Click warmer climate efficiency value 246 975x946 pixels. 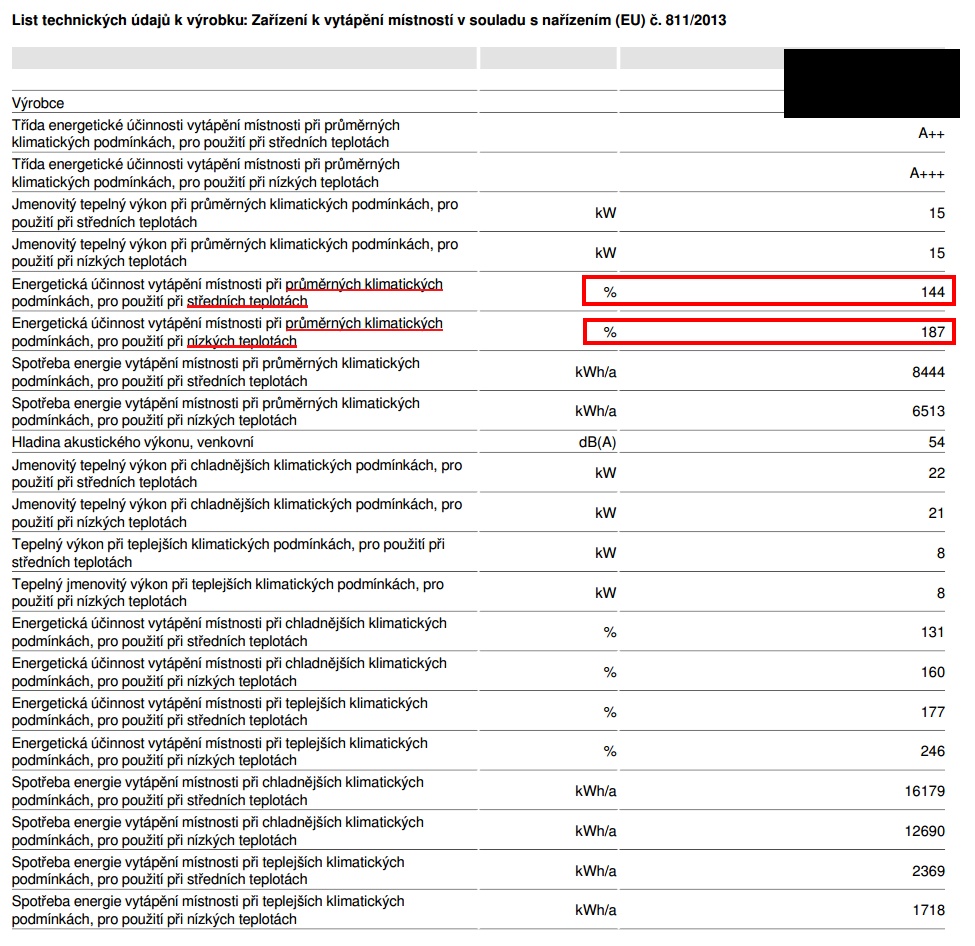click(933, 751)
